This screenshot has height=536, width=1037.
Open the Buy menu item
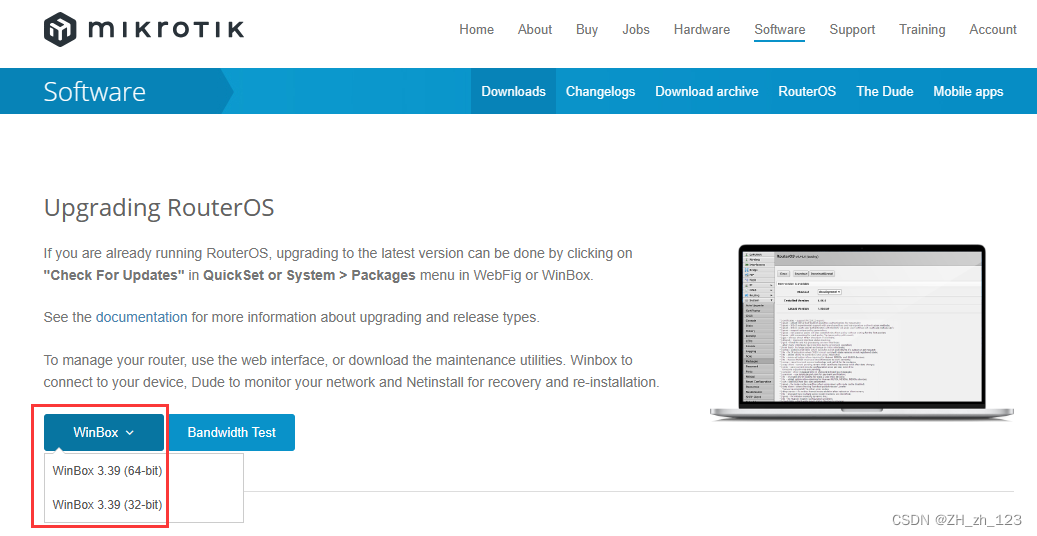click(x=587, y=30)
